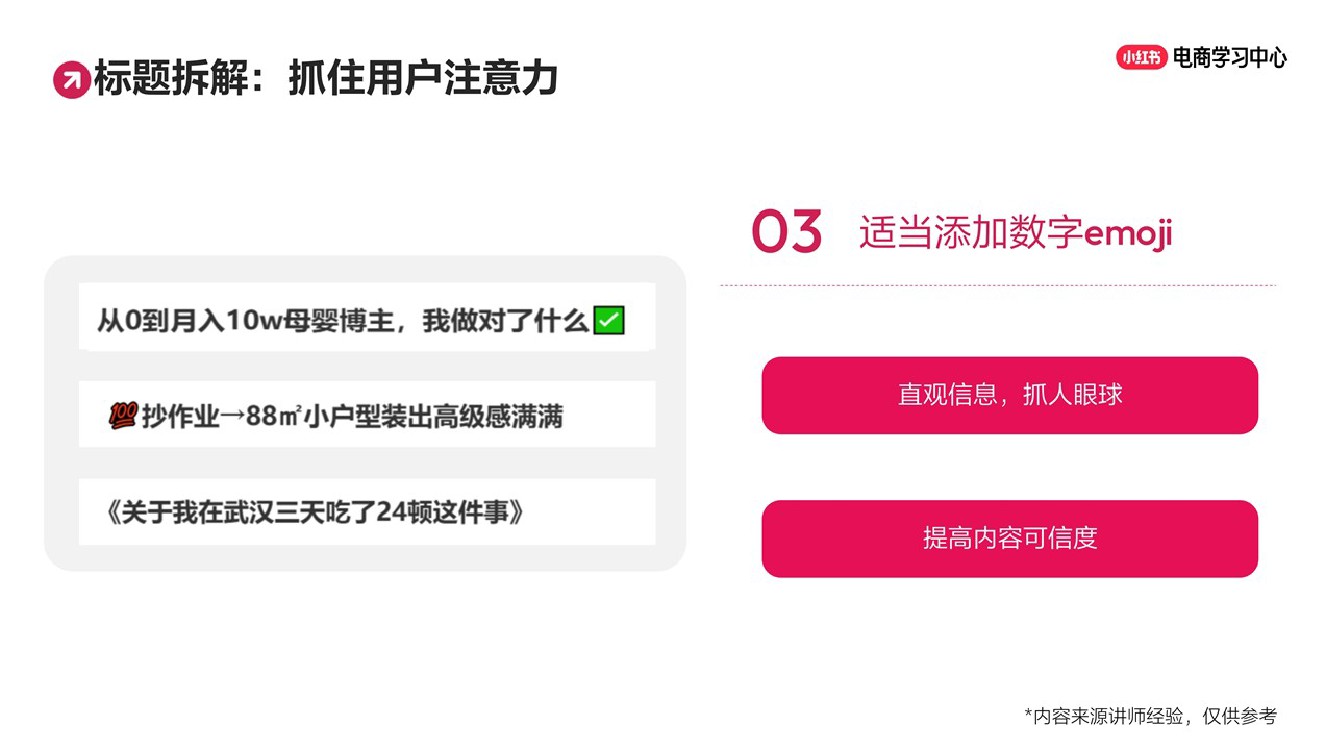The width and height of the screenshot is (1333, 750).
Task: Click the 提高内容可信度 button
Action: [1009, 538]
